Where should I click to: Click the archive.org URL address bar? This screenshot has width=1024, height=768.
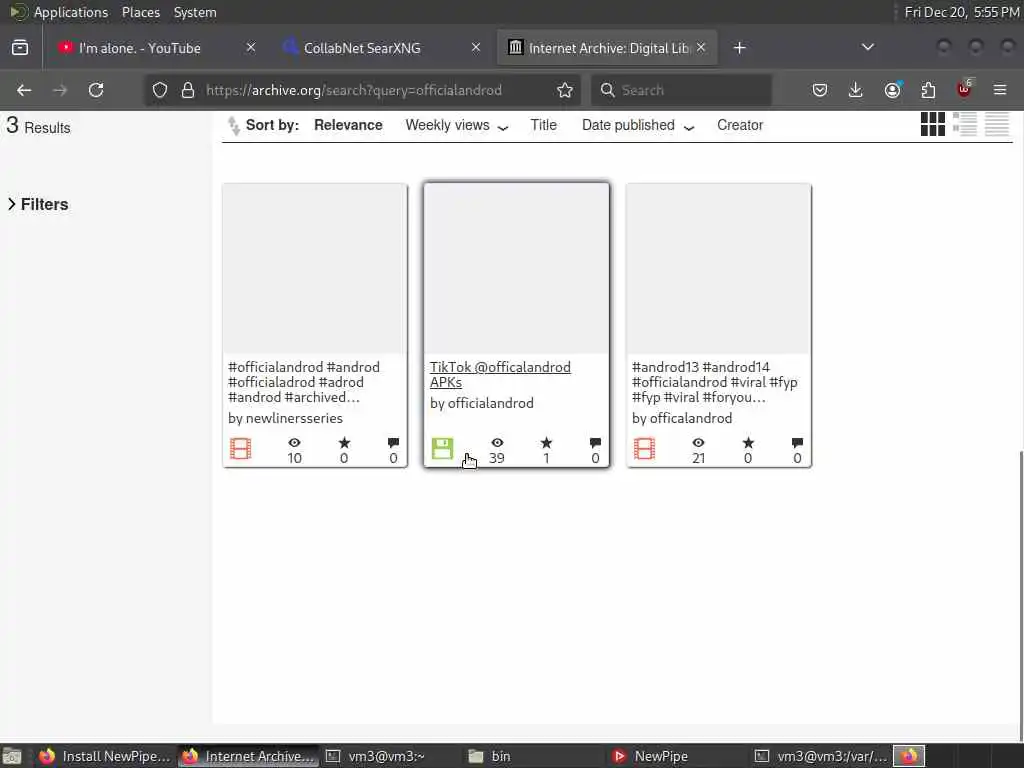(360, 90)
